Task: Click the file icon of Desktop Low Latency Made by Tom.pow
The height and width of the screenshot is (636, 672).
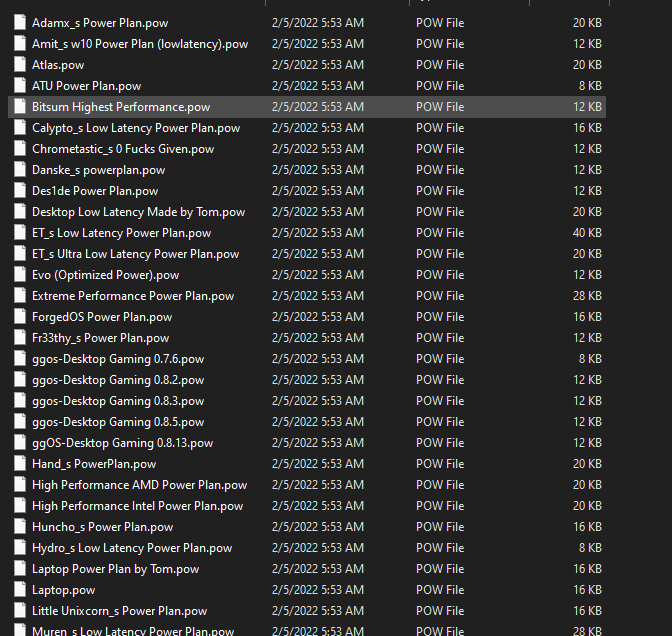Action: click(x=20, y=211)
